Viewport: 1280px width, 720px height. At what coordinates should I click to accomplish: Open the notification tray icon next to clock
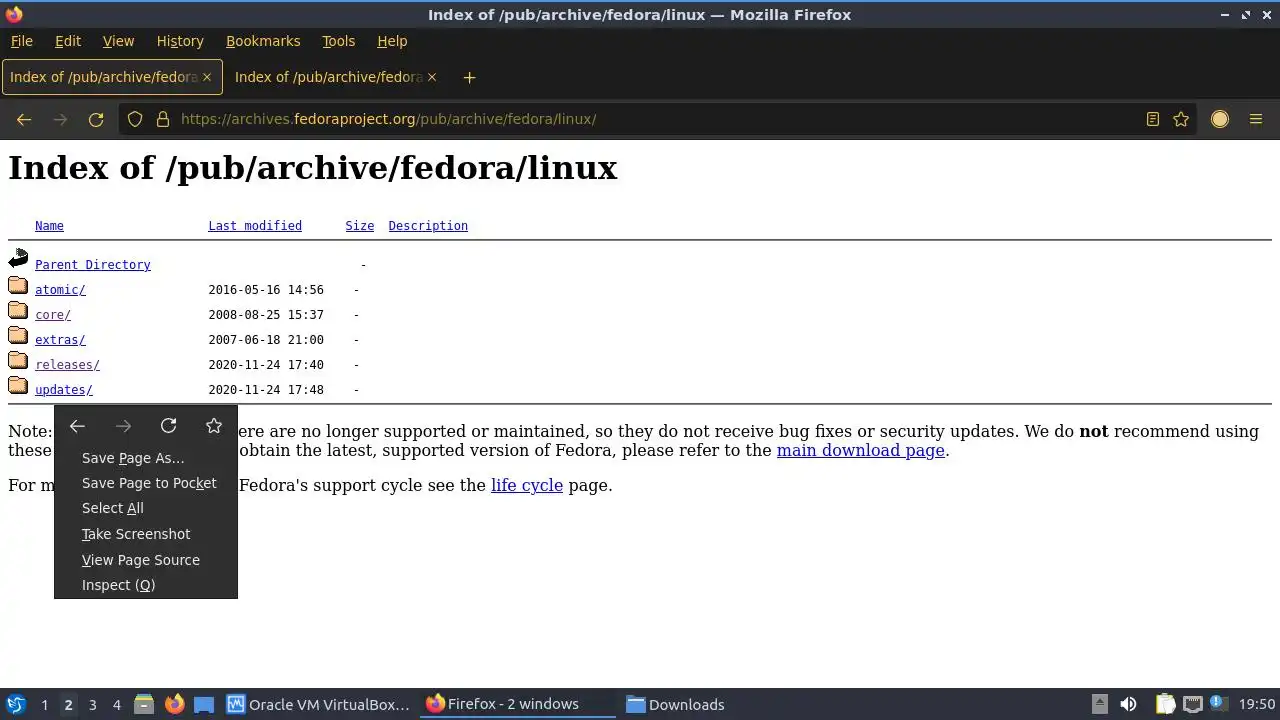click(1219, 704)
